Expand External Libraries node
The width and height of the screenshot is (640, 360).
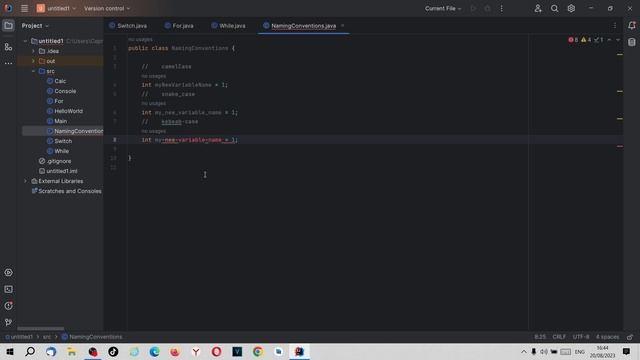25,181
